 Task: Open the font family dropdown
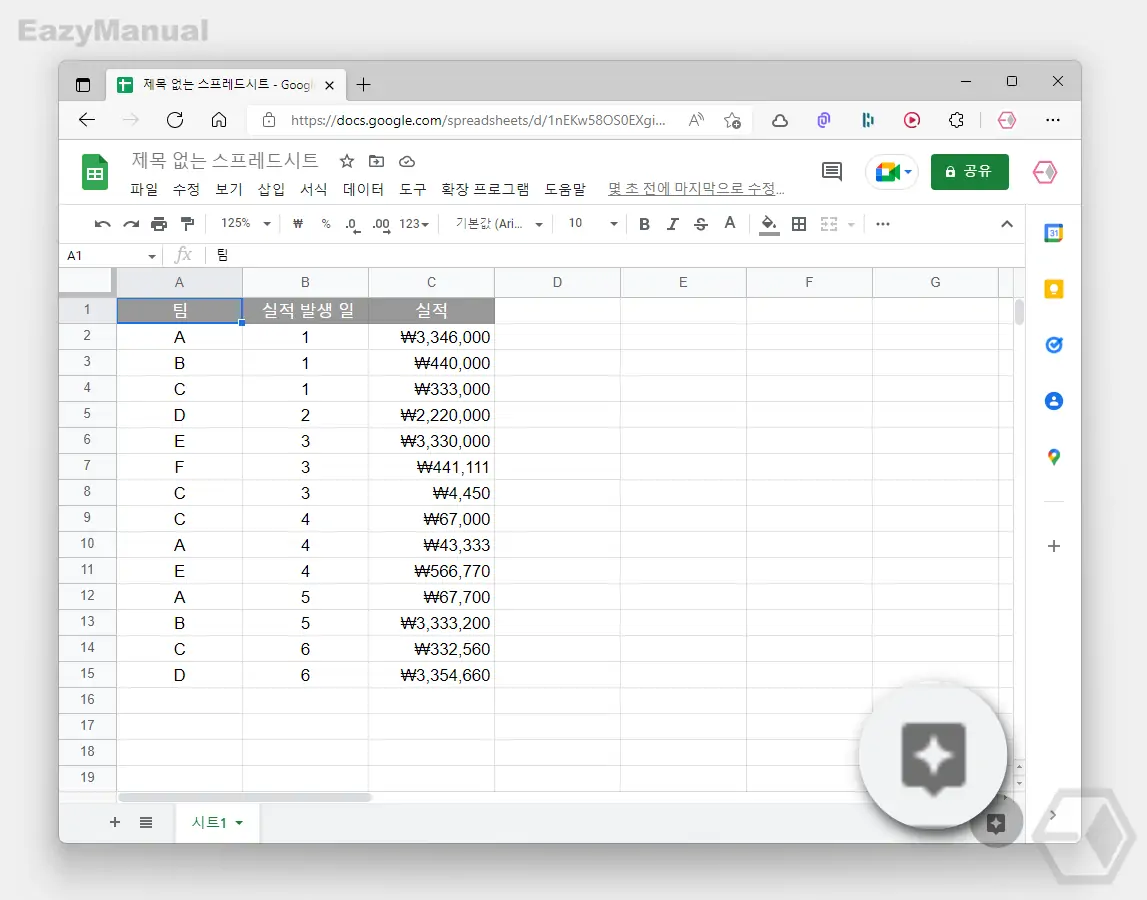click(x=499, y=224)
